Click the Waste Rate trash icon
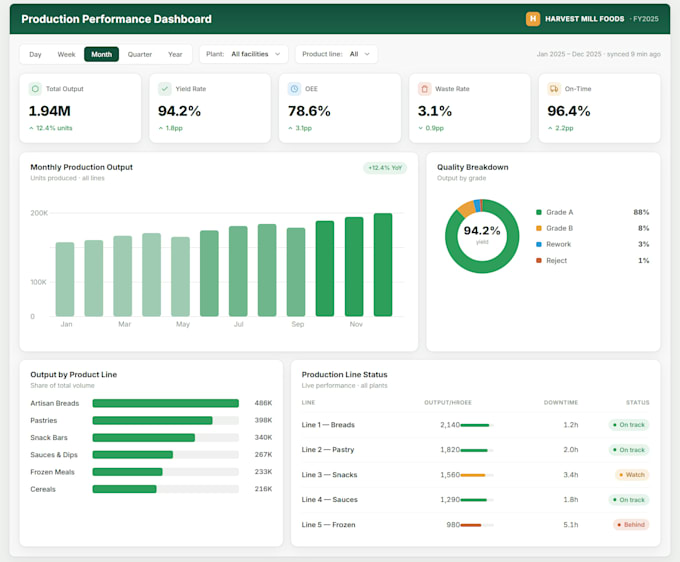 425,89
